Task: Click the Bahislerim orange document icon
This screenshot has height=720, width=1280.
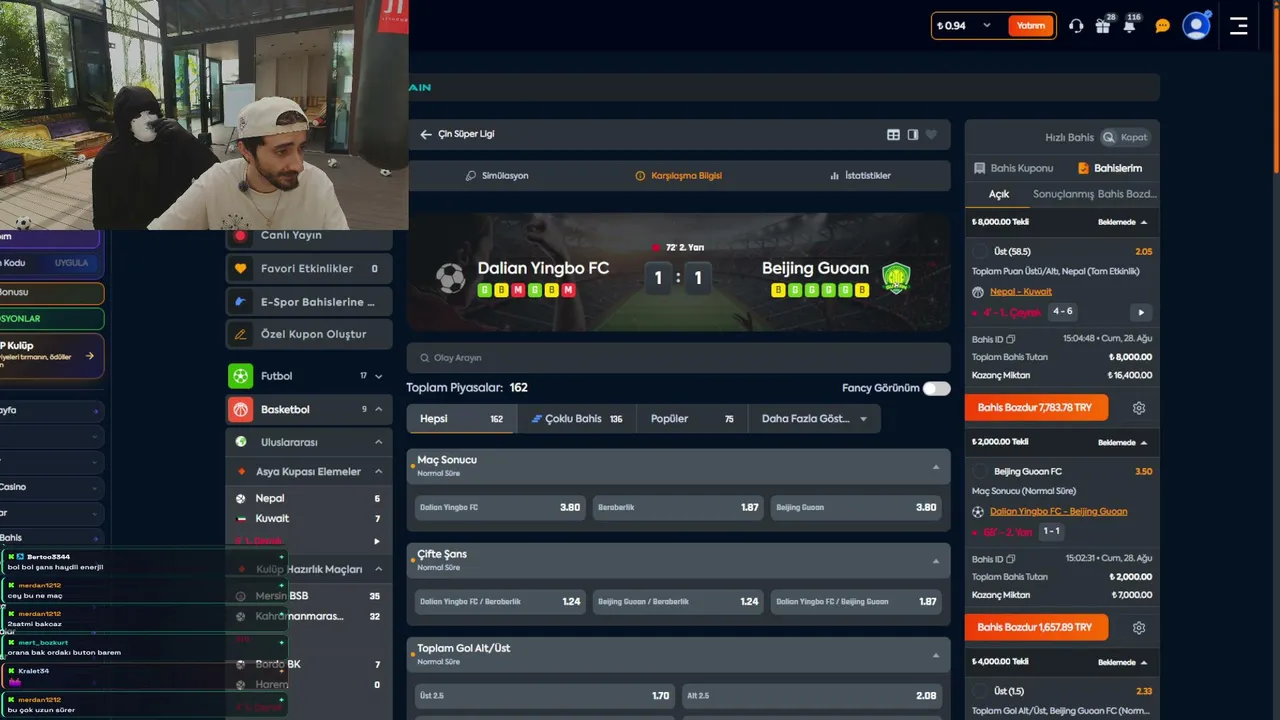Action: 1083,168
